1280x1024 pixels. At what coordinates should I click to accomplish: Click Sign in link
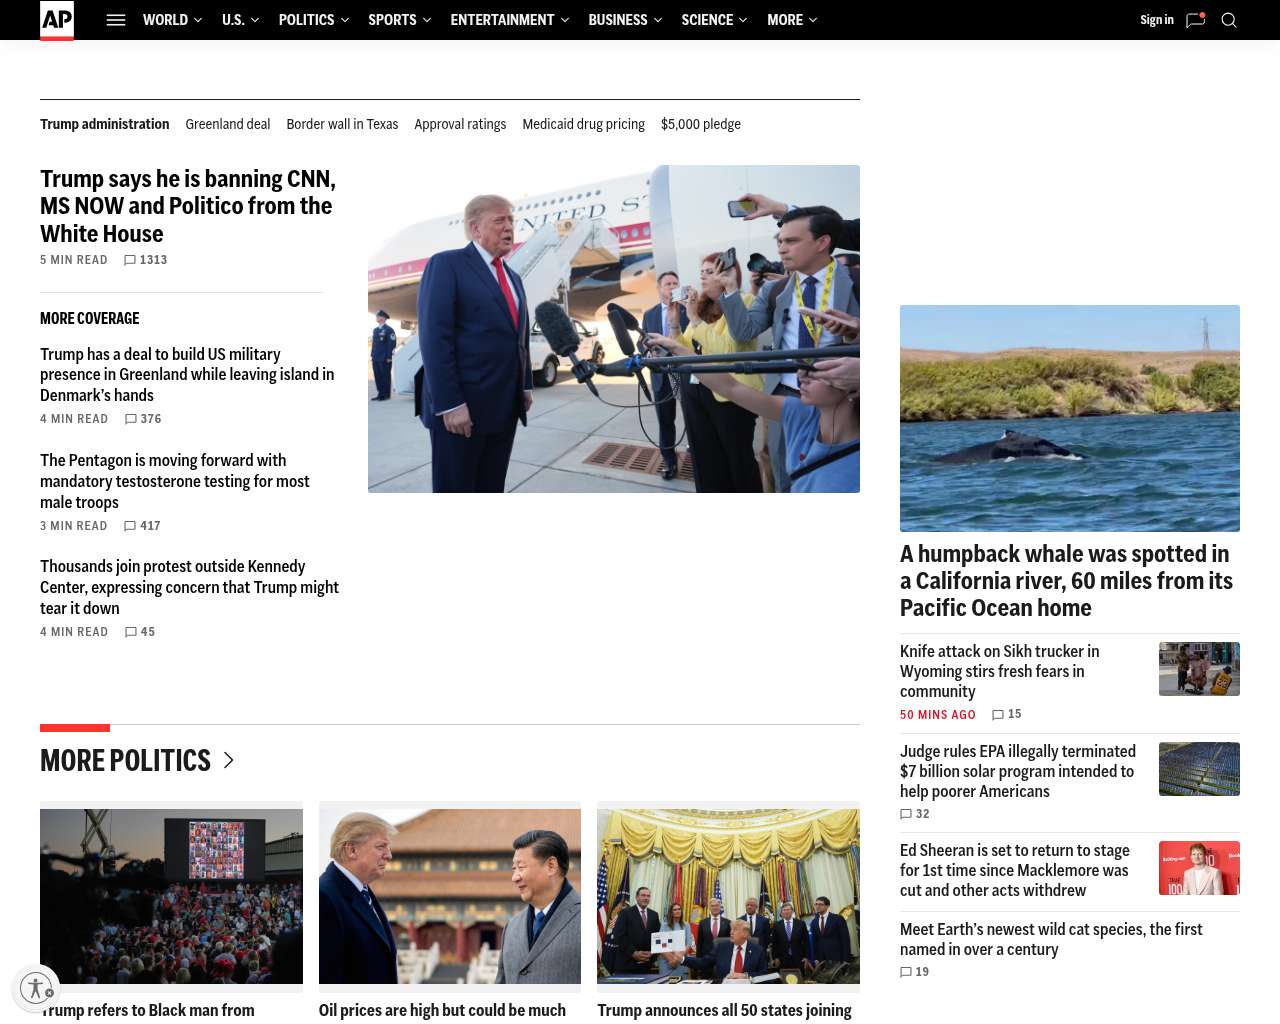click(x=1157, y=20)
